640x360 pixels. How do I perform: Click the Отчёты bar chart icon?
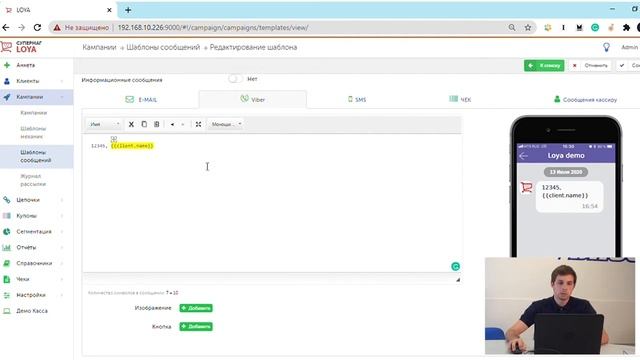(x=7, y=247)
